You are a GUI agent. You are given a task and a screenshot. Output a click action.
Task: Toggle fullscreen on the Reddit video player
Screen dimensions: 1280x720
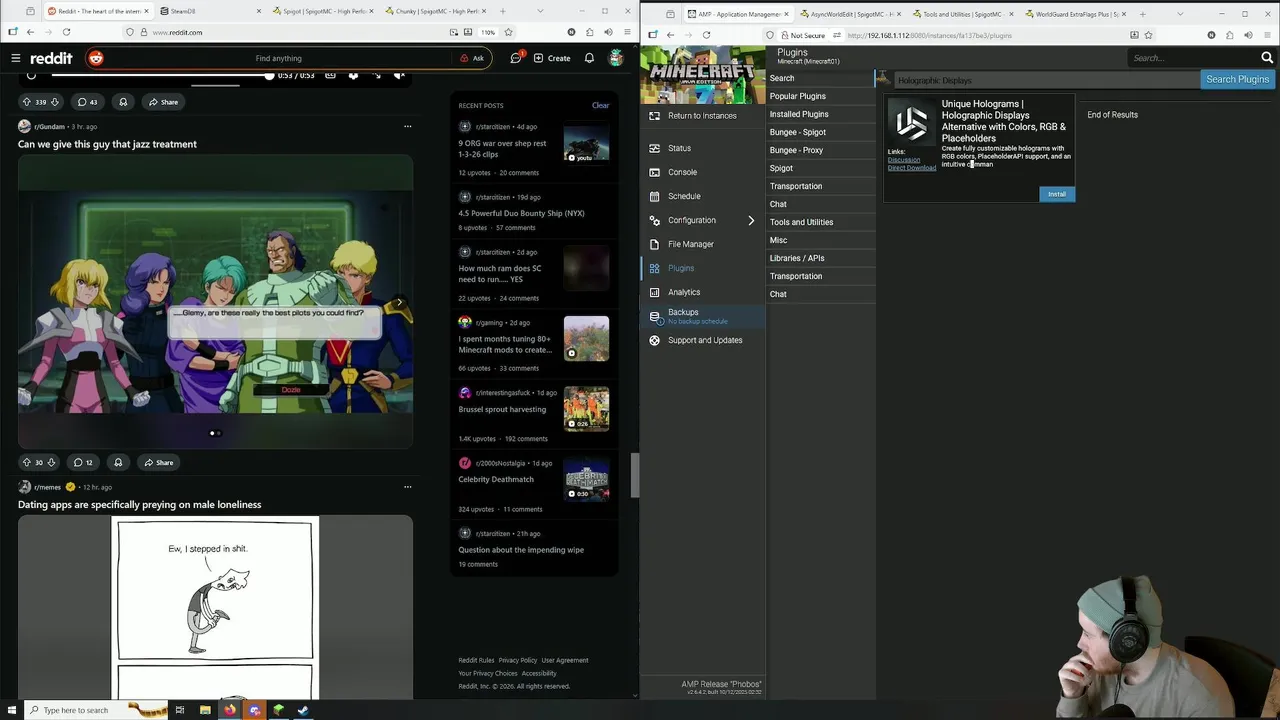(376, 76)
